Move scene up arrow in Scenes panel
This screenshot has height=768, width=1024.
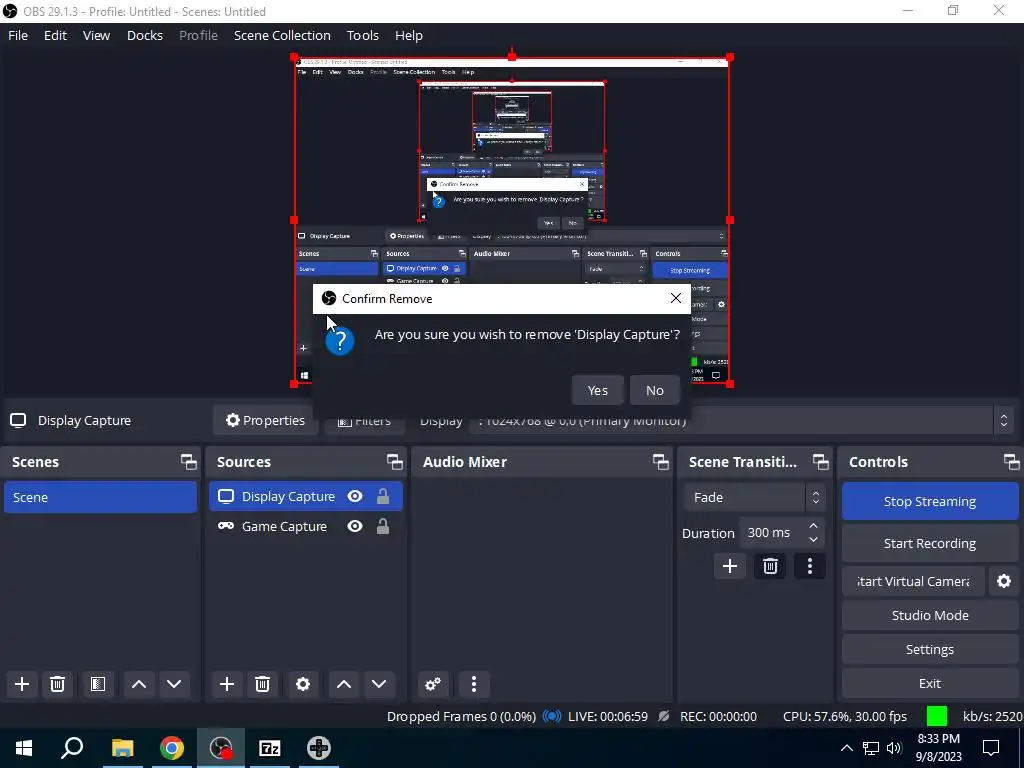(138, 684)
